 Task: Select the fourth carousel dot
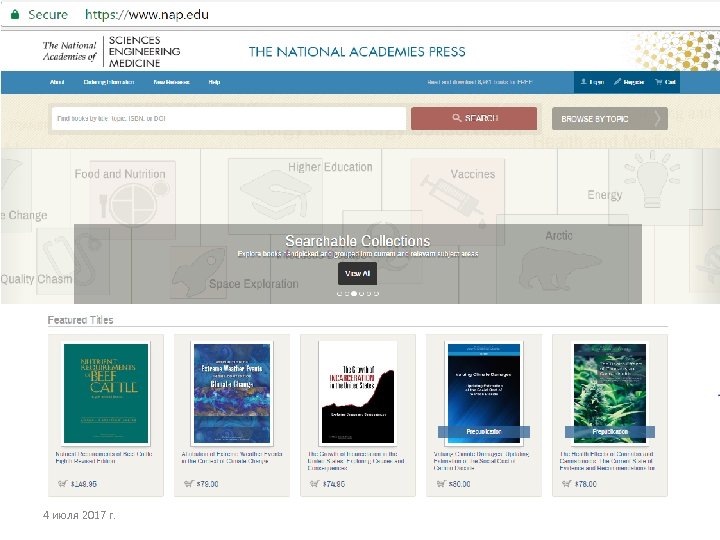361,294
